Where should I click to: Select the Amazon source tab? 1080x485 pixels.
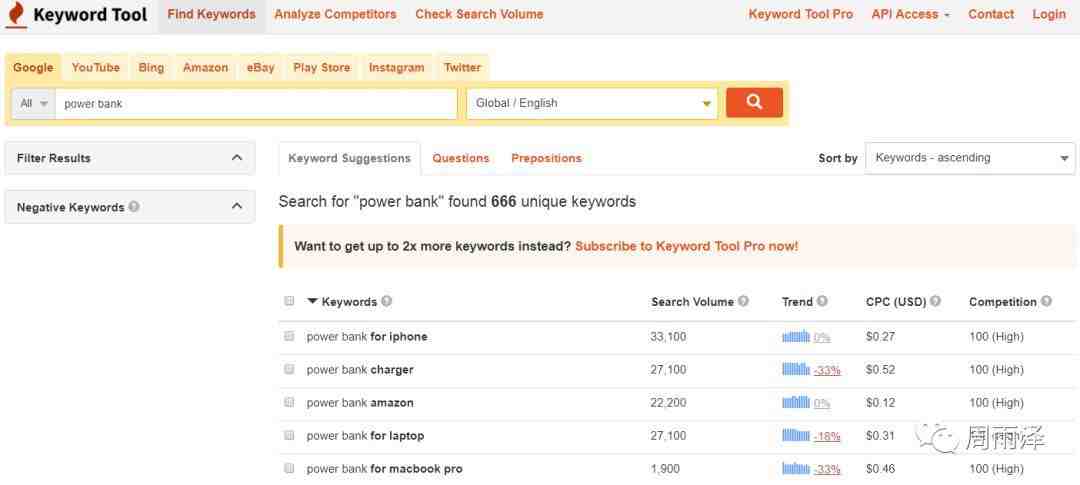tap(205, 68)
